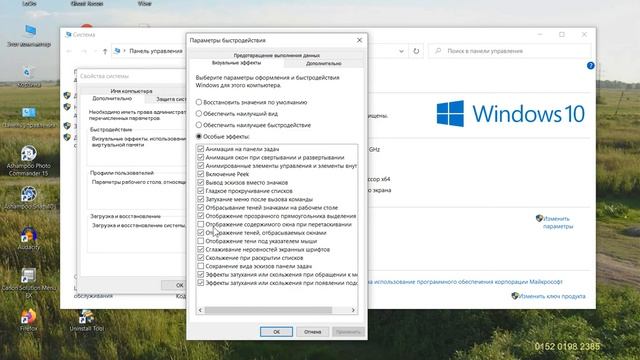Click the right arrow of effects list scrollbar
The image size is (640, 360).
pos(353,310)
